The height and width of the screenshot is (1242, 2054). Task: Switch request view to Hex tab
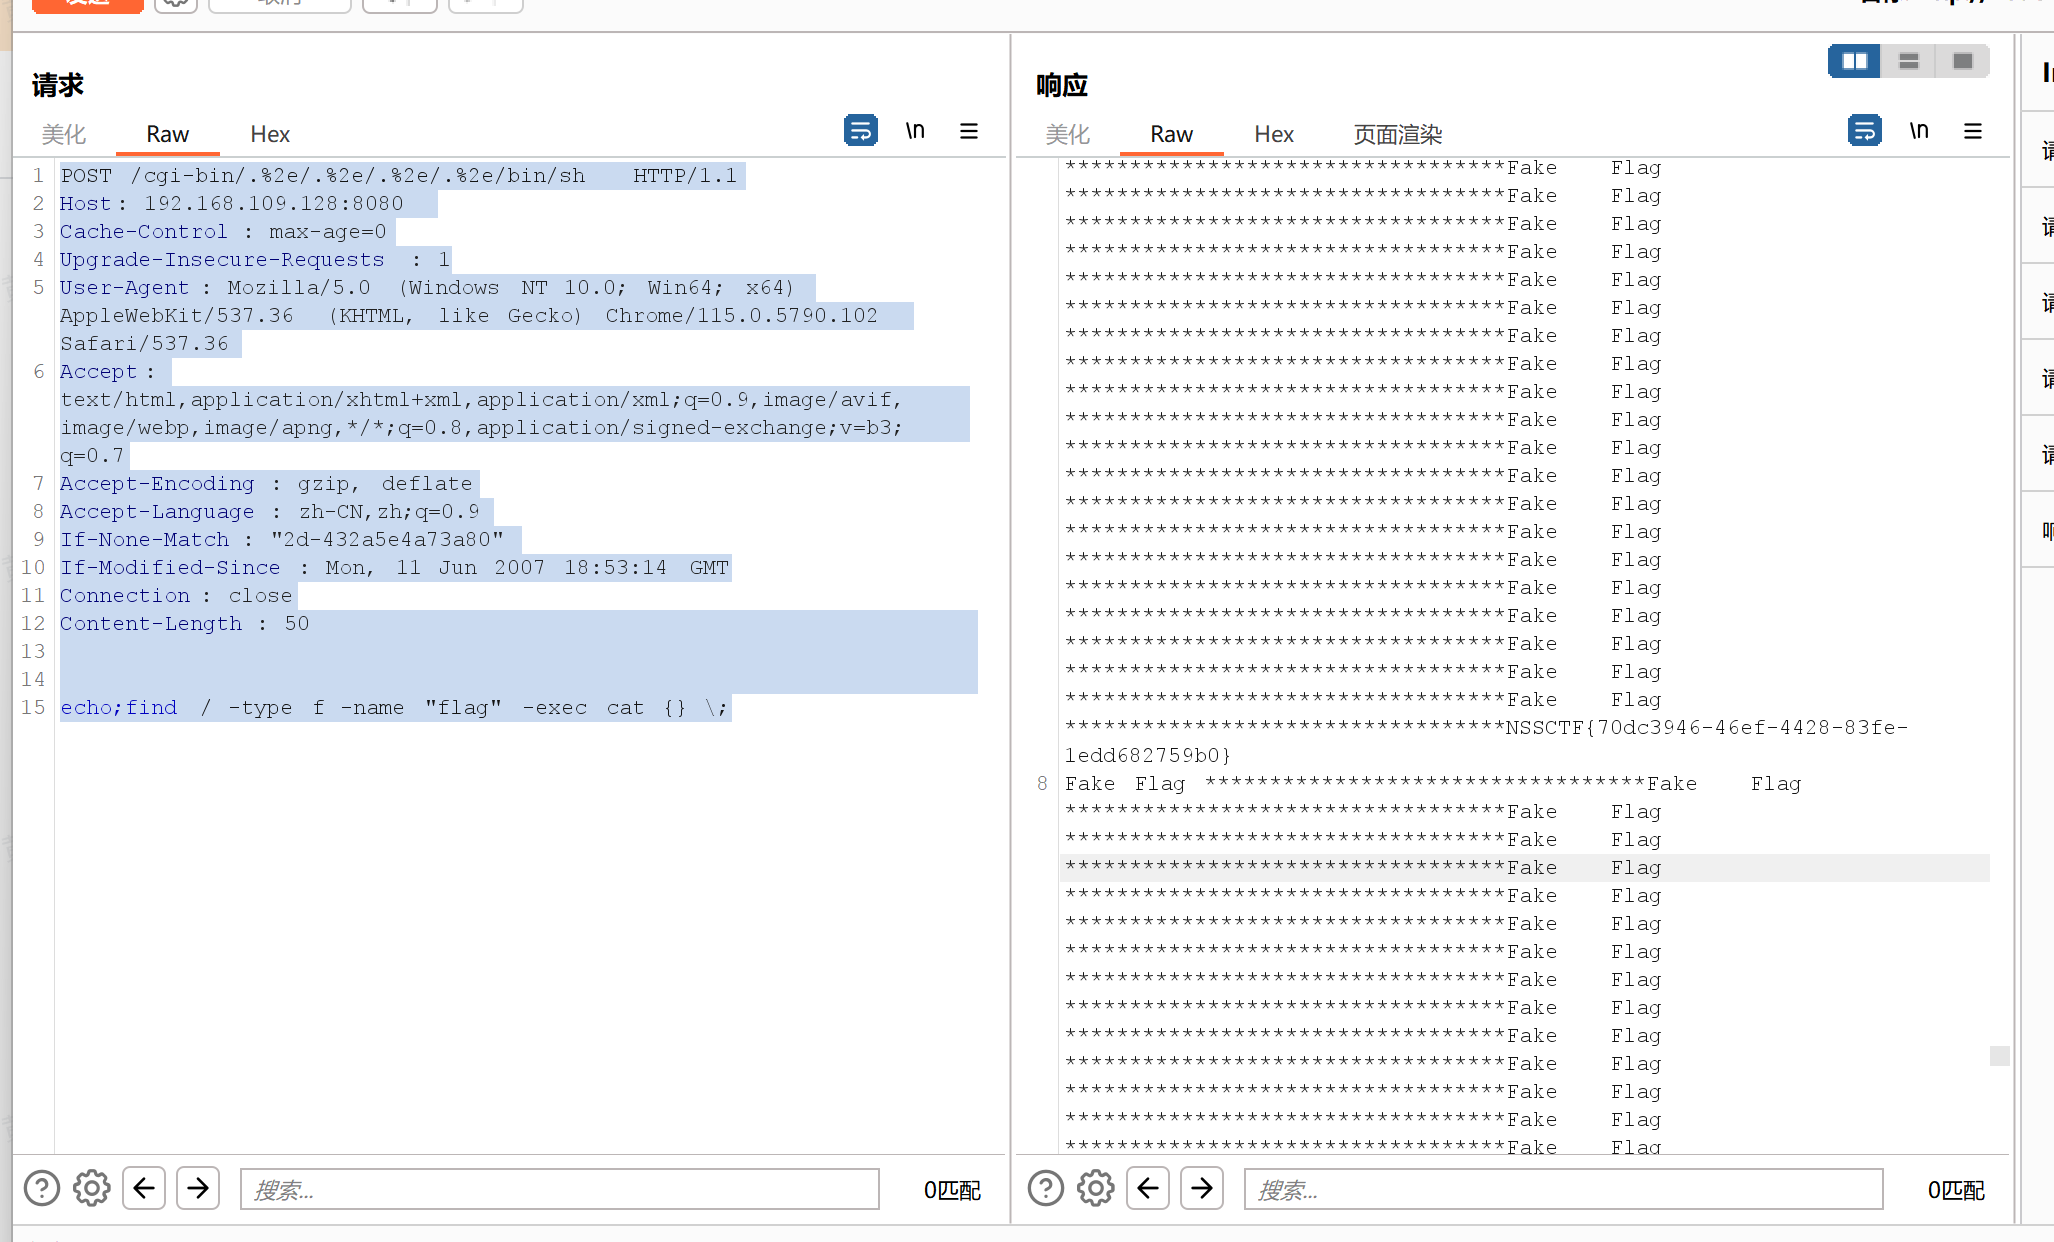(x=269, y=134)
